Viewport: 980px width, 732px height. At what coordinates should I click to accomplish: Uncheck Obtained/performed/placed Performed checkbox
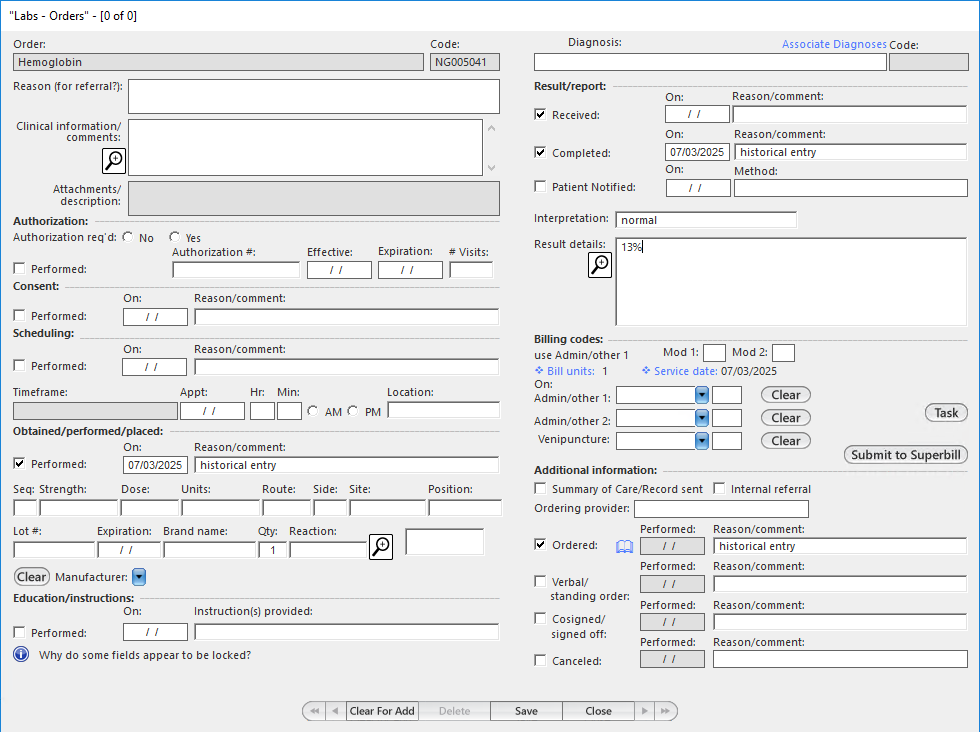tap(19, 463)
